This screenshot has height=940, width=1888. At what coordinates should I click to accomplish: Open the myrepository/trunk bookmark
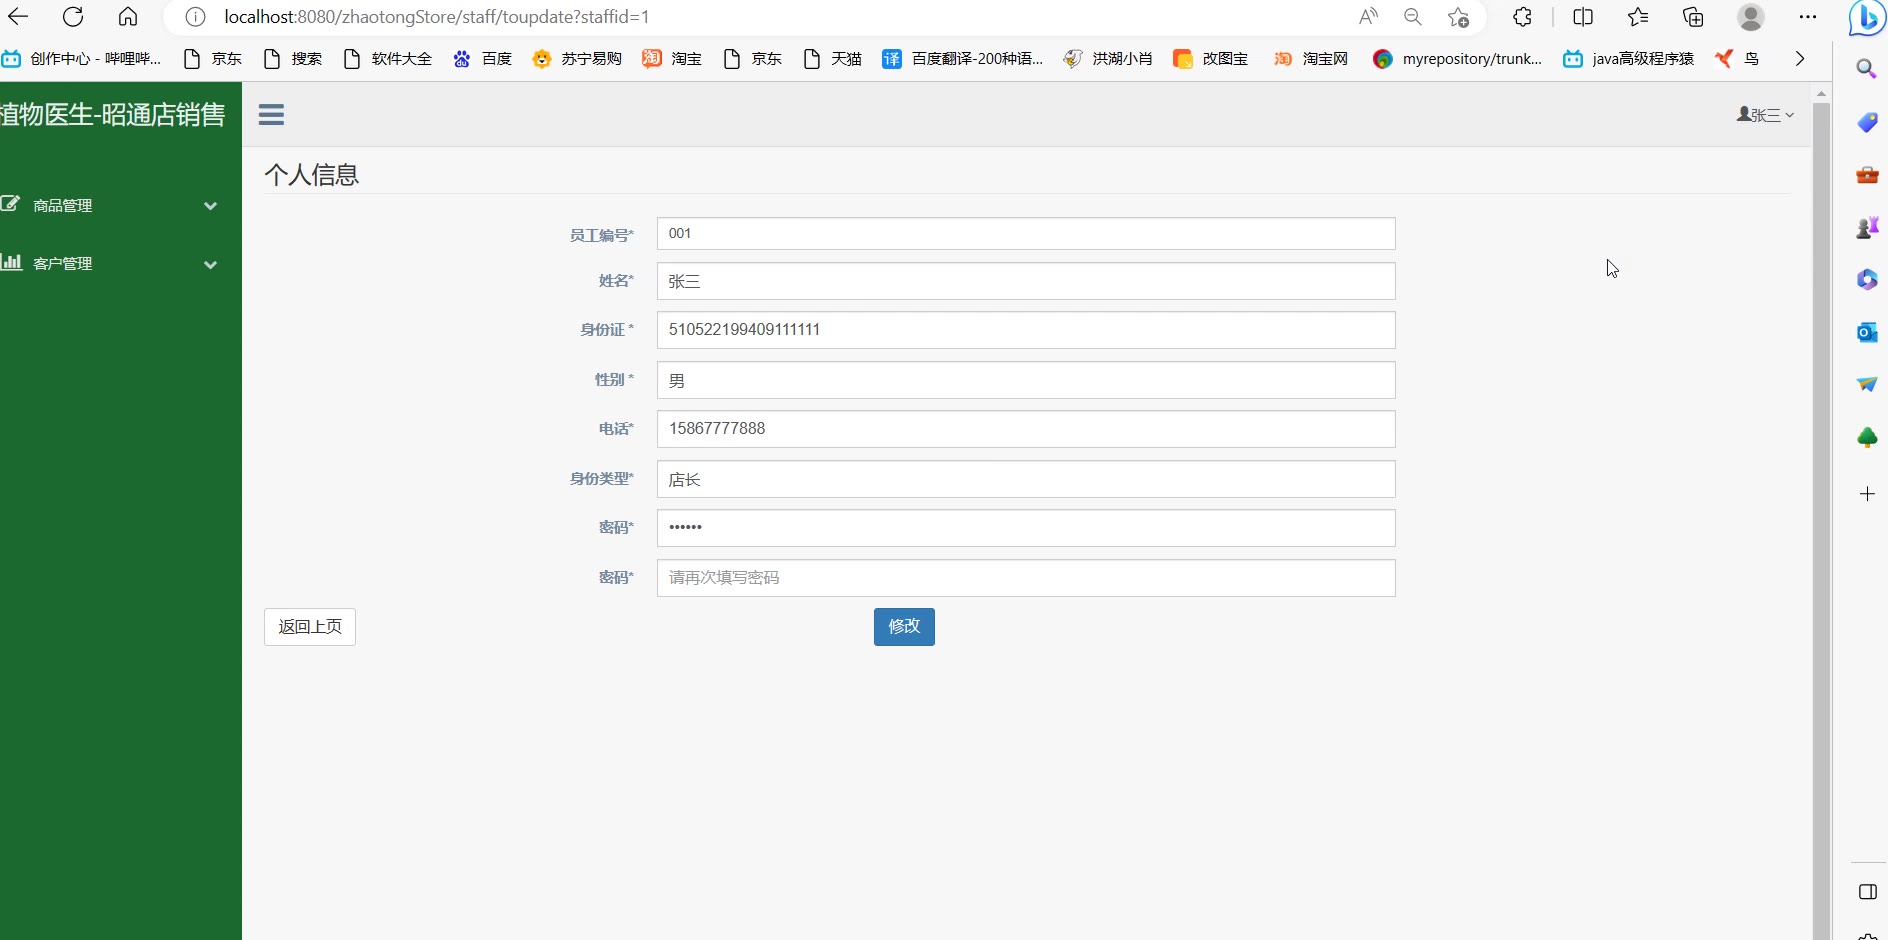click(1458, 59)
